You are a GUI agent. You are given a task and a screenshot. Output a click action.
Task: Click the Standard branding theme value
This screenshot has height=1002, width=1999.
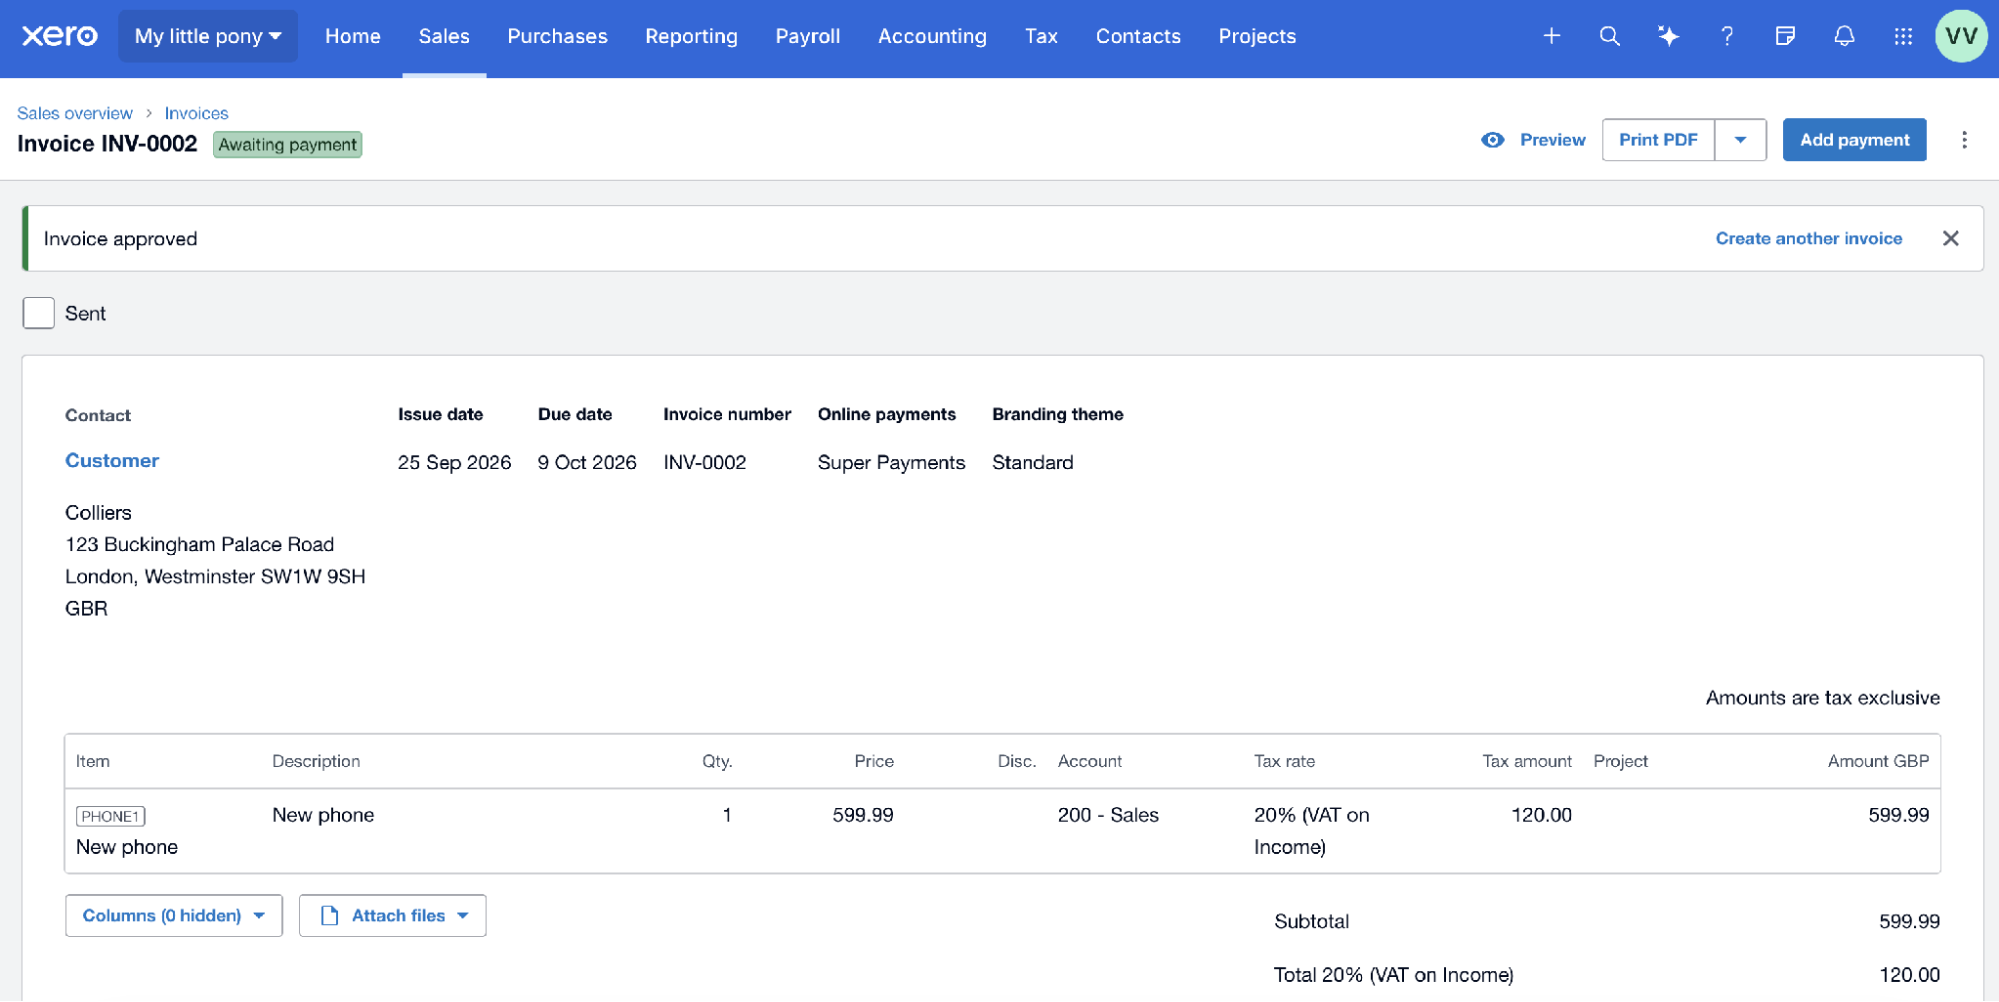click(1032, 462)
